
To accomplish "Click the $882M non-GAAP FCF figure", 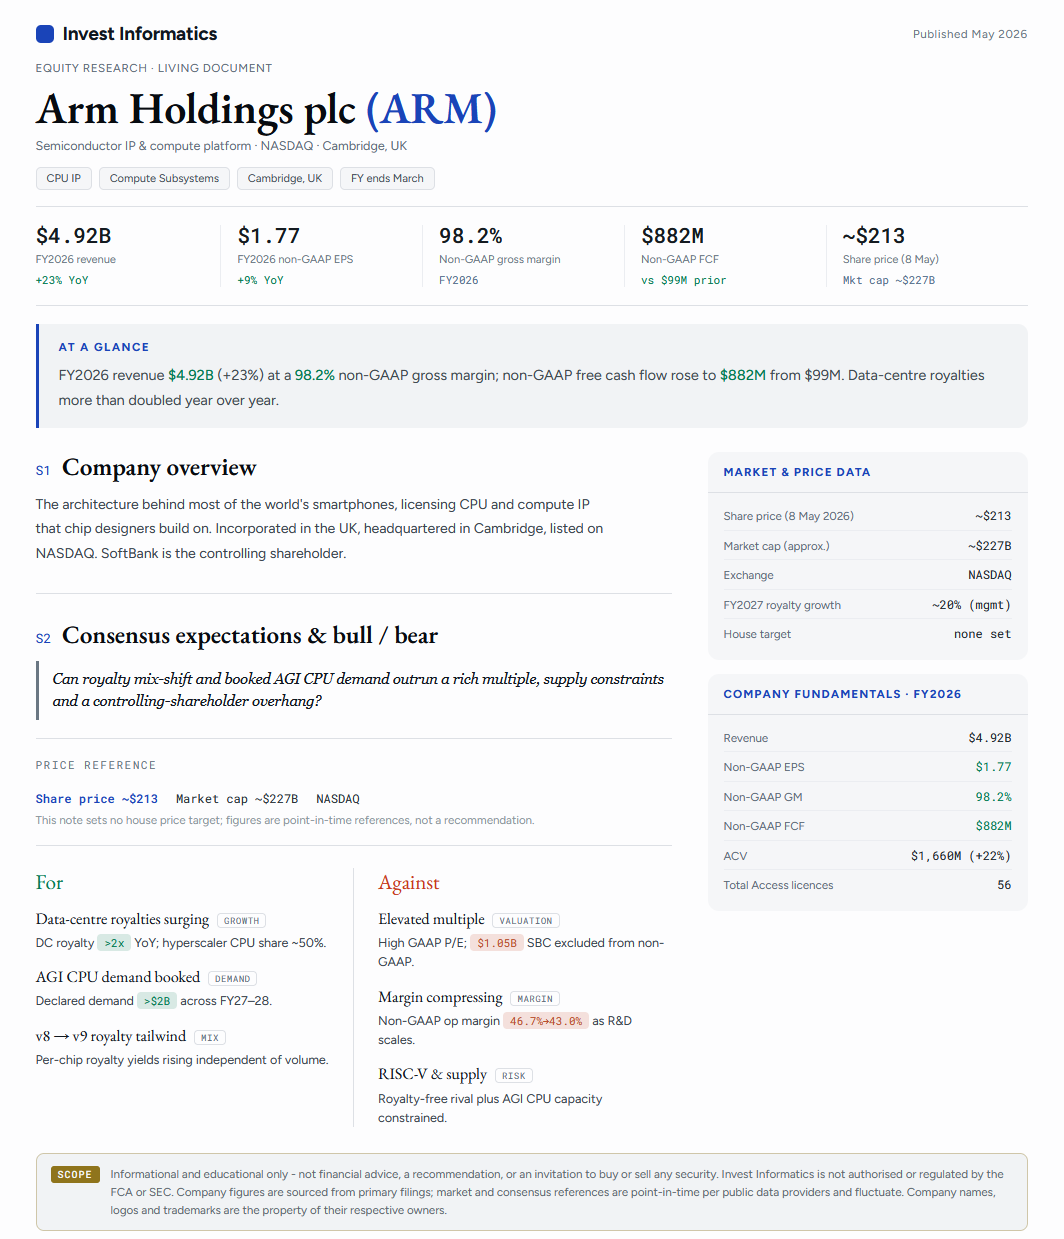I will click(x=672, y=236).
